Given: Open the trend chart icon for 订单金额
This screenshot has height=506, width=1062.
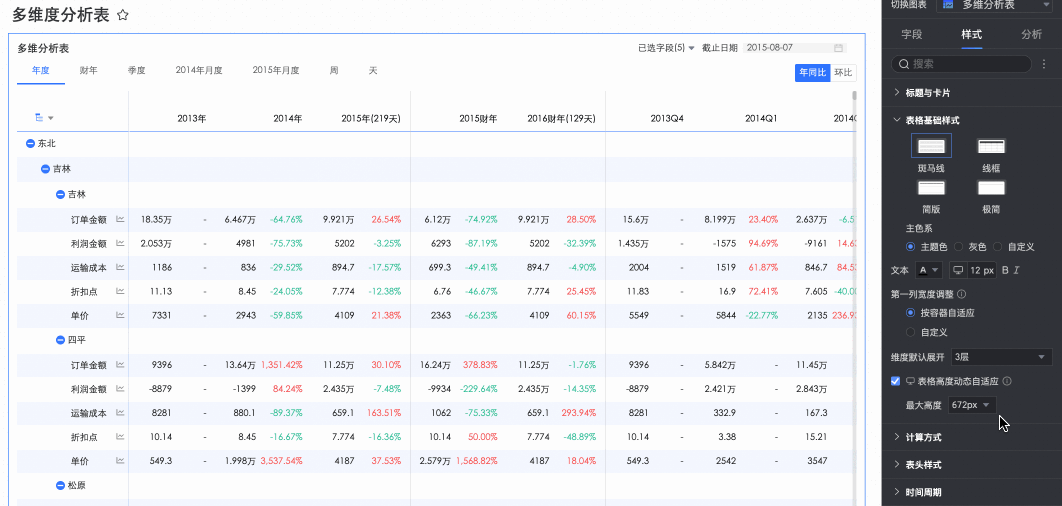Looking at the screenshot, I should (120, 219).
